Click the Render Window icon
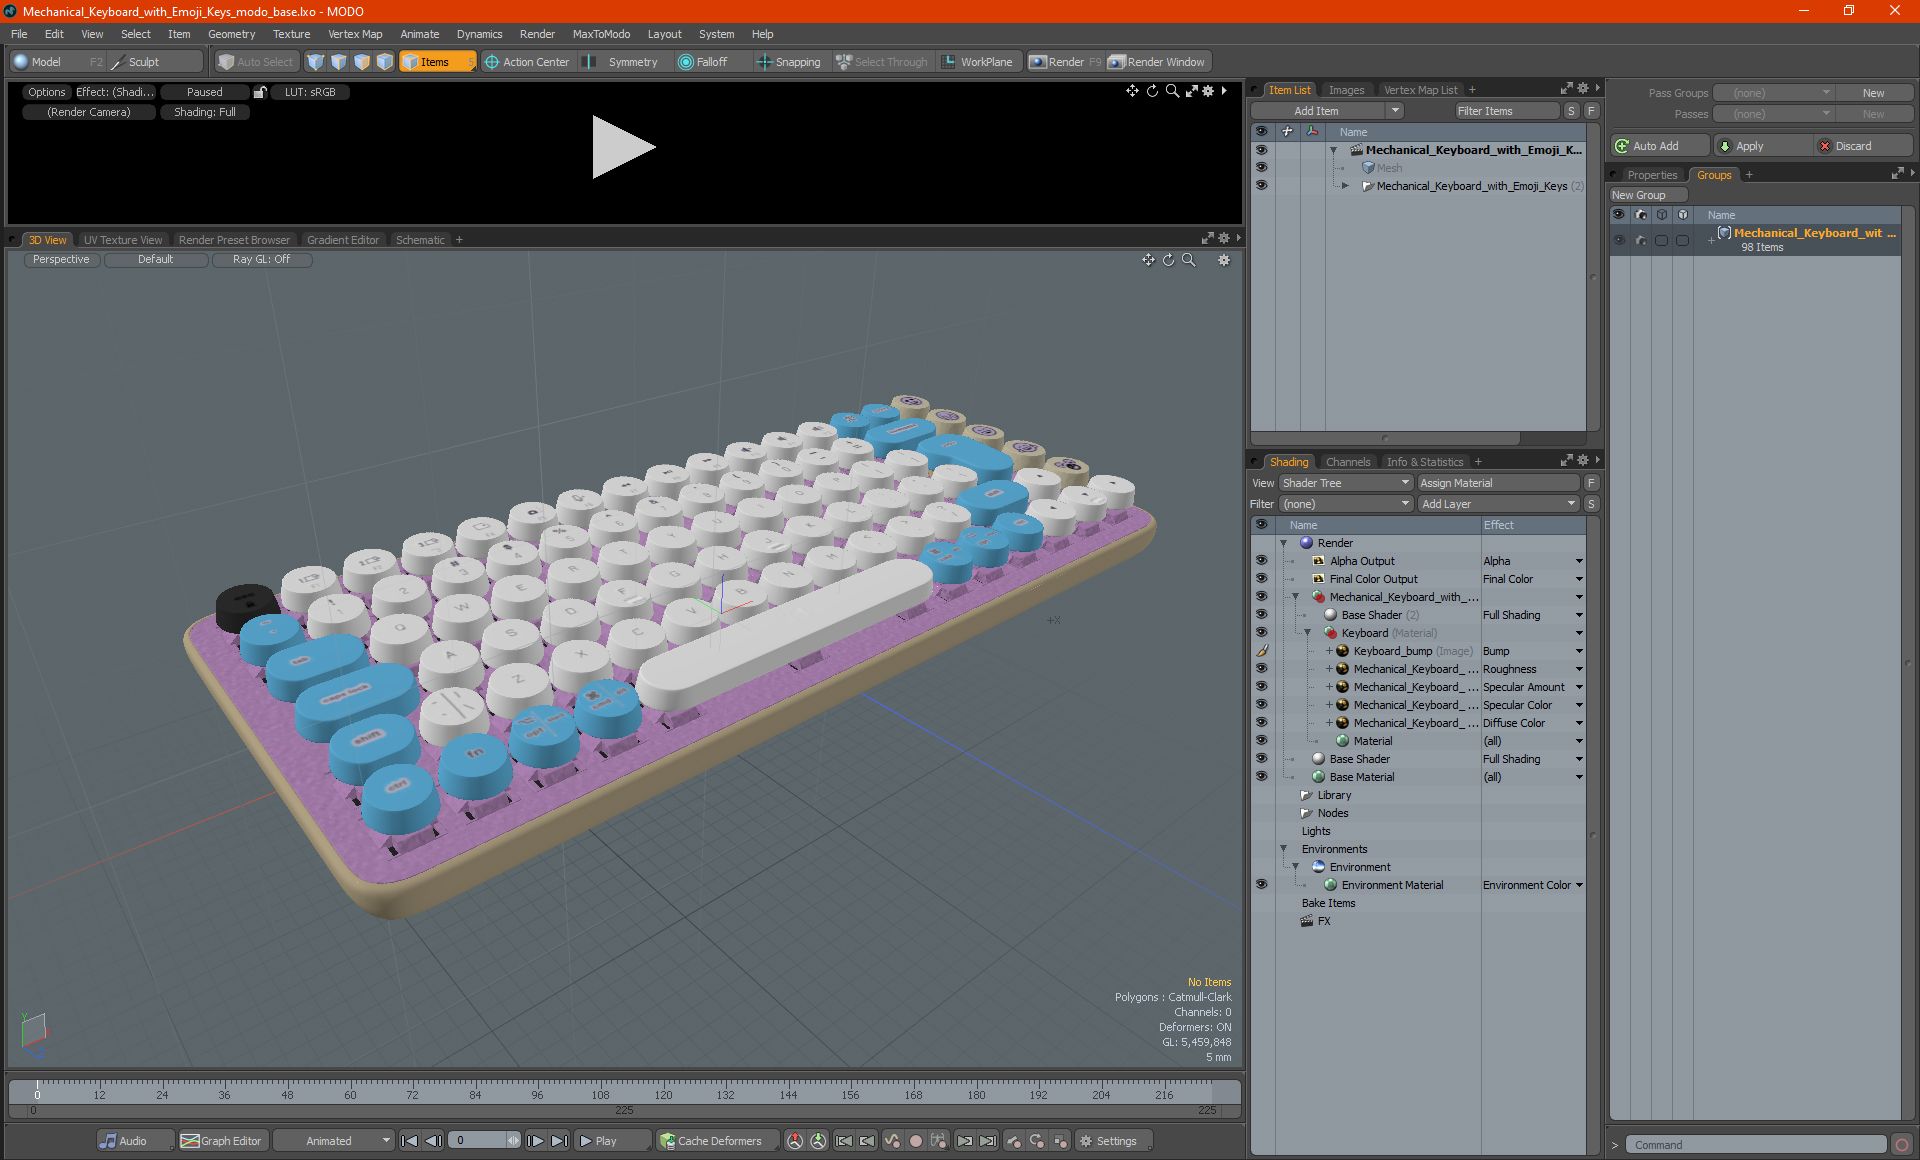This screenshot has width=1920, height=1160. point(1117,62)
